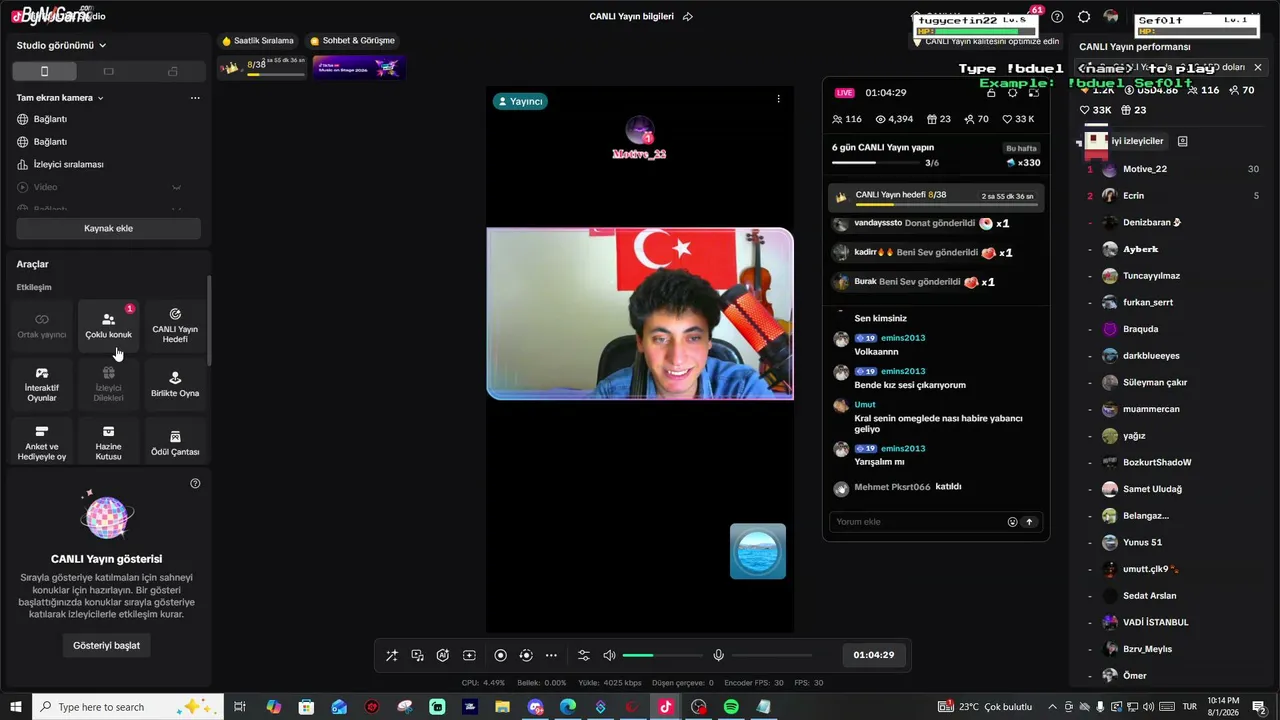Screen dimensions: 1280x720
Task: Open the CANLI Yayın Hedefi tool
Action: point(175,326)
